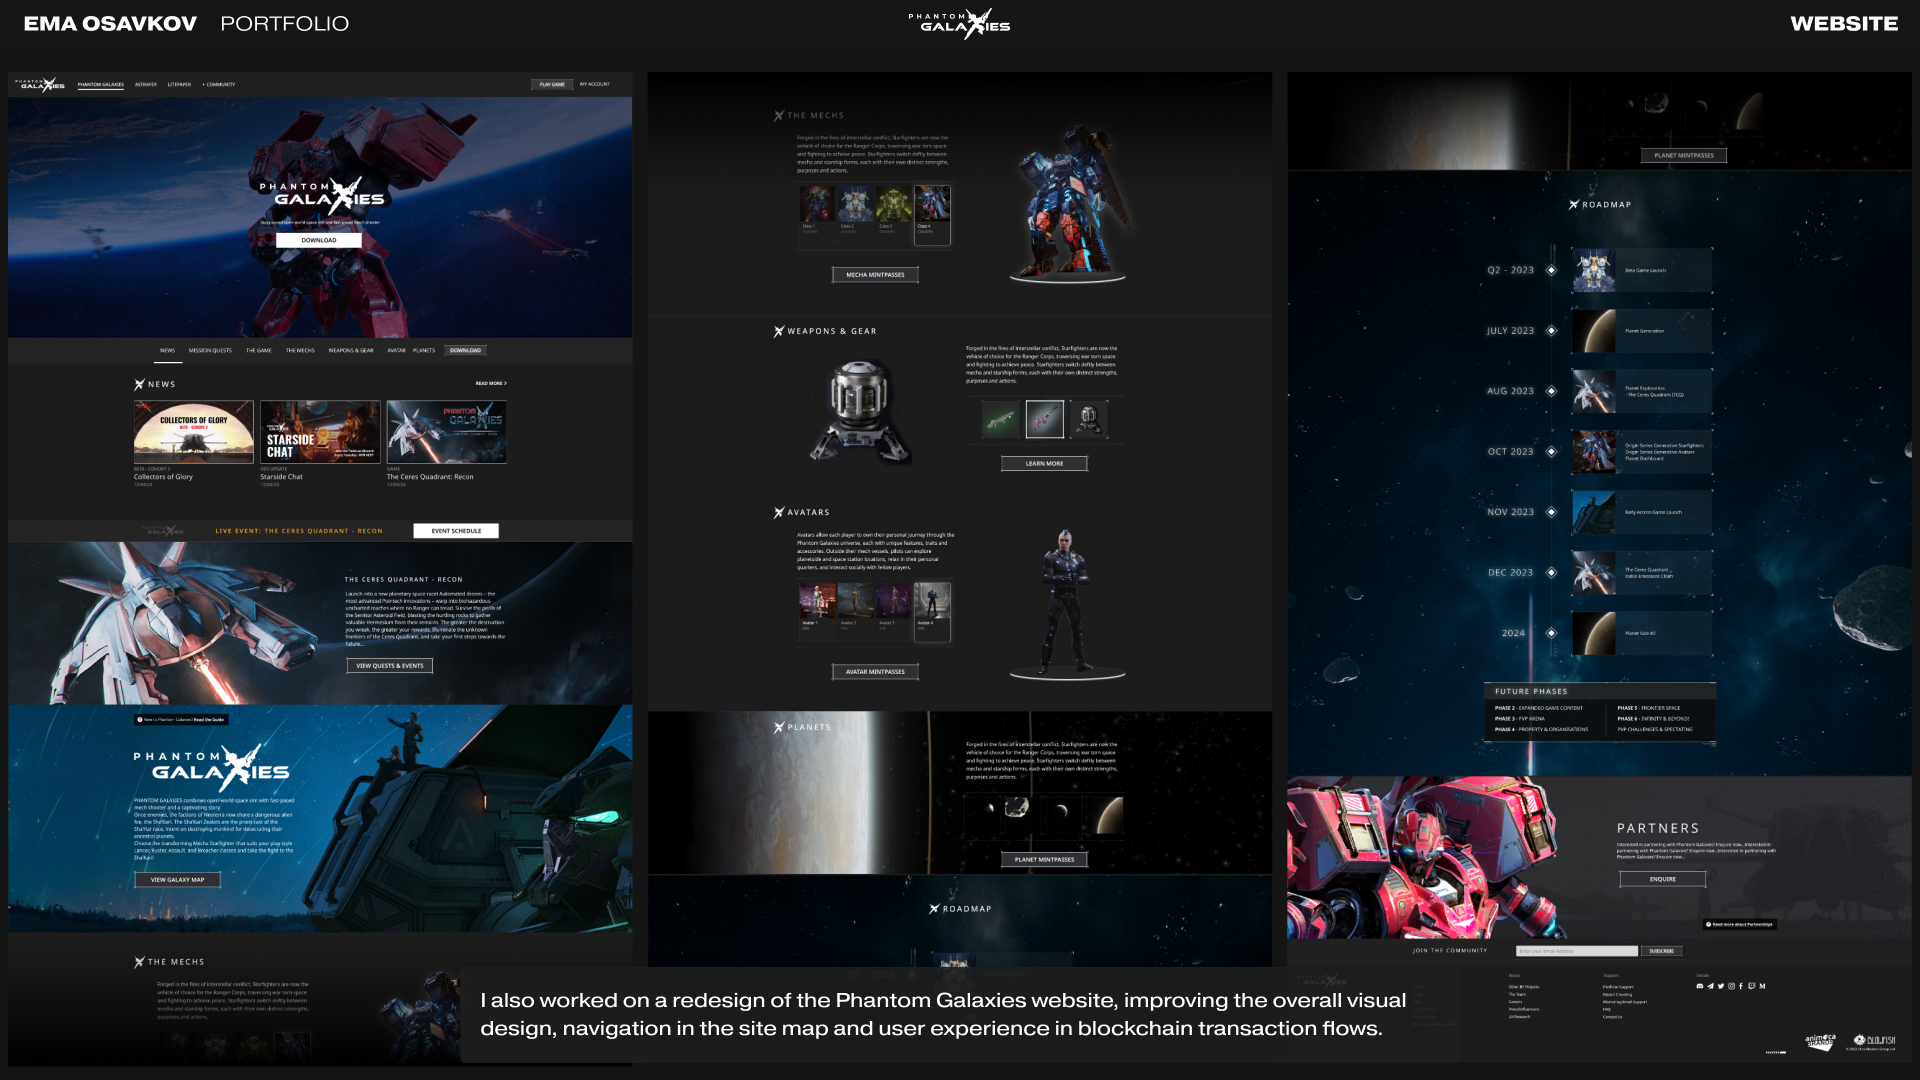The image size is (1920, 1080).
Task: Select the News sub-navigation tab
Action: pyautogui.click(x=167, y=351)
